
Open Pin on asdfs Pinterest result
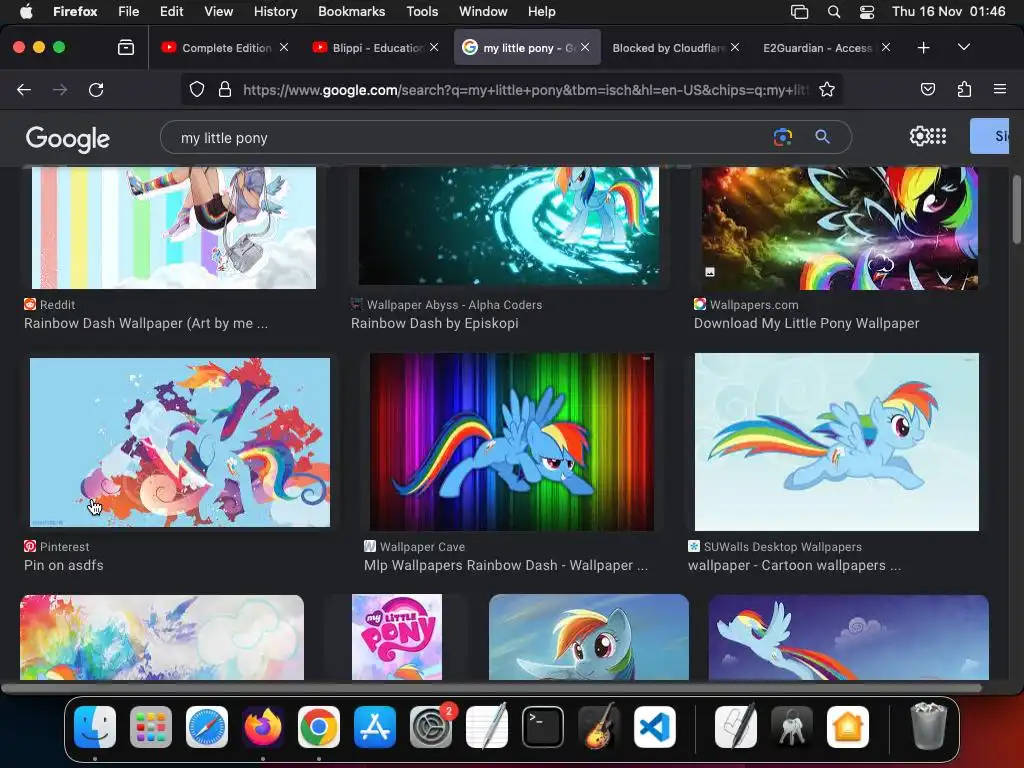[x=63, y=566]
